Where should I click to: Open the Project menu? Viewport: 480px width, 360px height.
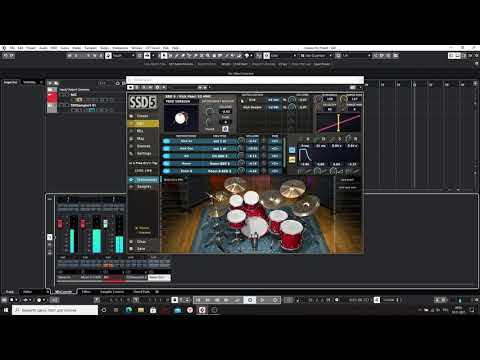pos(31,48)
